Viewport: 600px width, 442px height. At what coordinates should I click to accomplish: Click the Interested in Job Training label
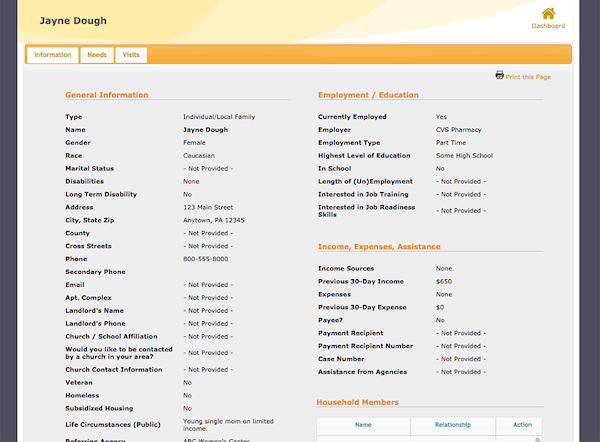(x=363, y=194)
